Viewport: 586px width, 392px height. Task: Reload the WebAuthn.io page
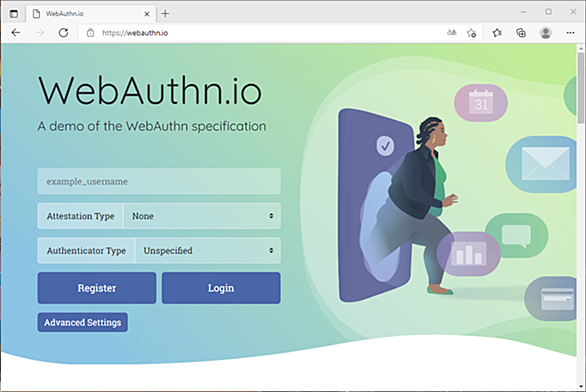64,33
